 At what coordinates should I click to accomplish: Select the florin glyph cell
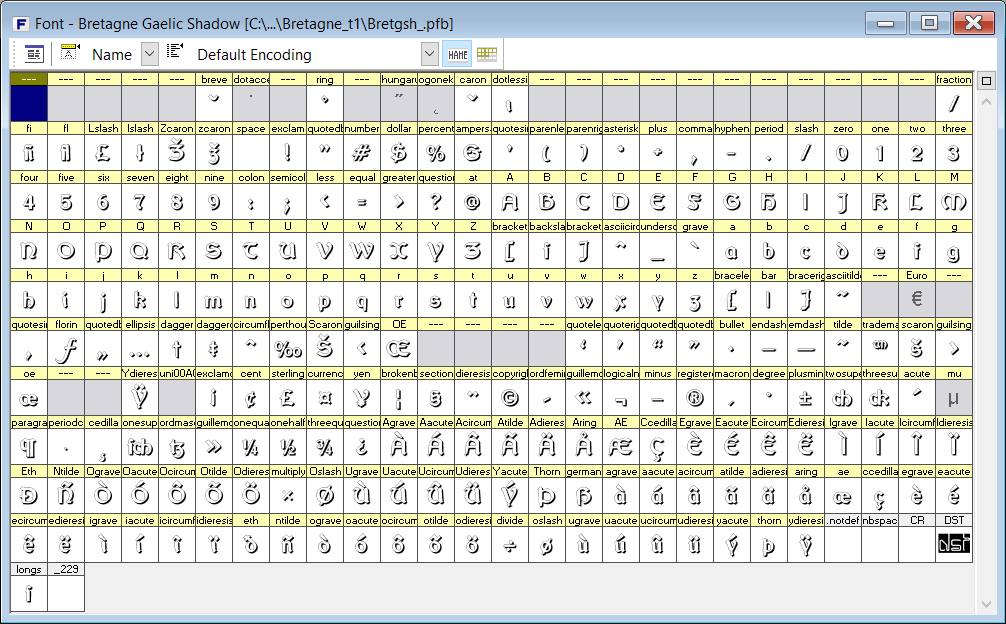coord(65,349)
